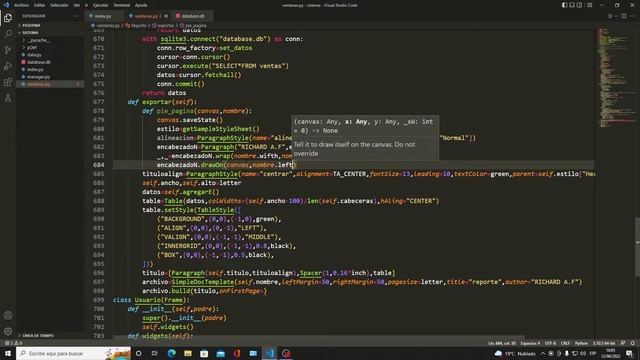Open File Explorer from the taskbar
Screen dimensions: 640x360
188,353
